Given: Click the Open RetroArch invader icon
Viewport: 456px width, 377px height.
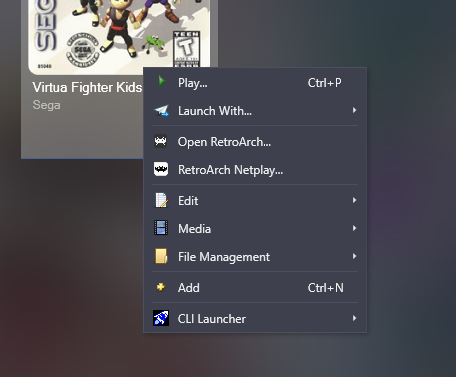Looking at the screenshot, I should 161,141.
